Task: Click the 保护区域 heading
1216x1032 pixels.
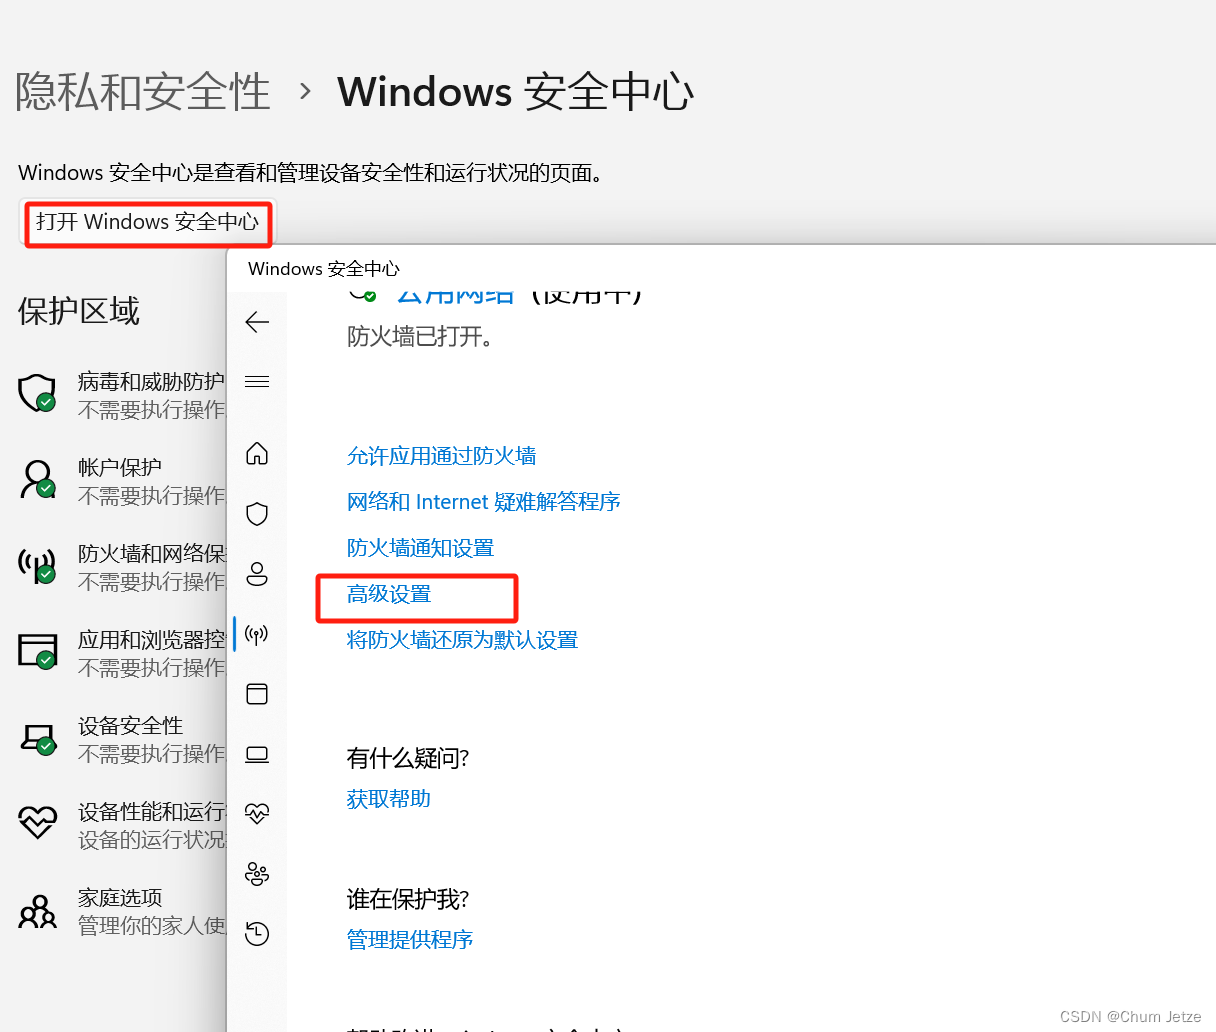Action: [x=79, y=311]
